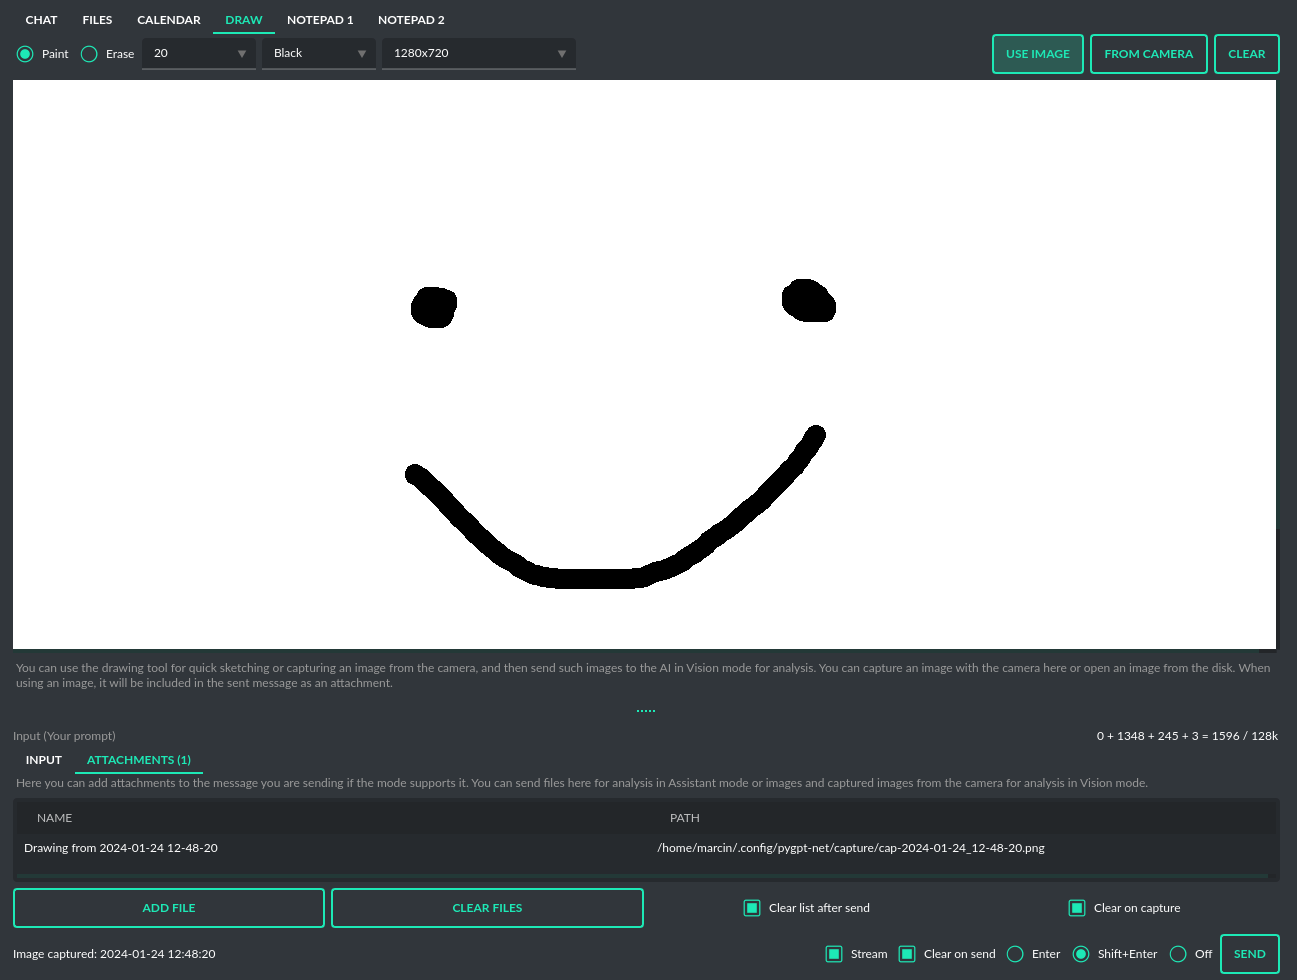
Task: Select the Paint radio button
Action: (25, 54)
